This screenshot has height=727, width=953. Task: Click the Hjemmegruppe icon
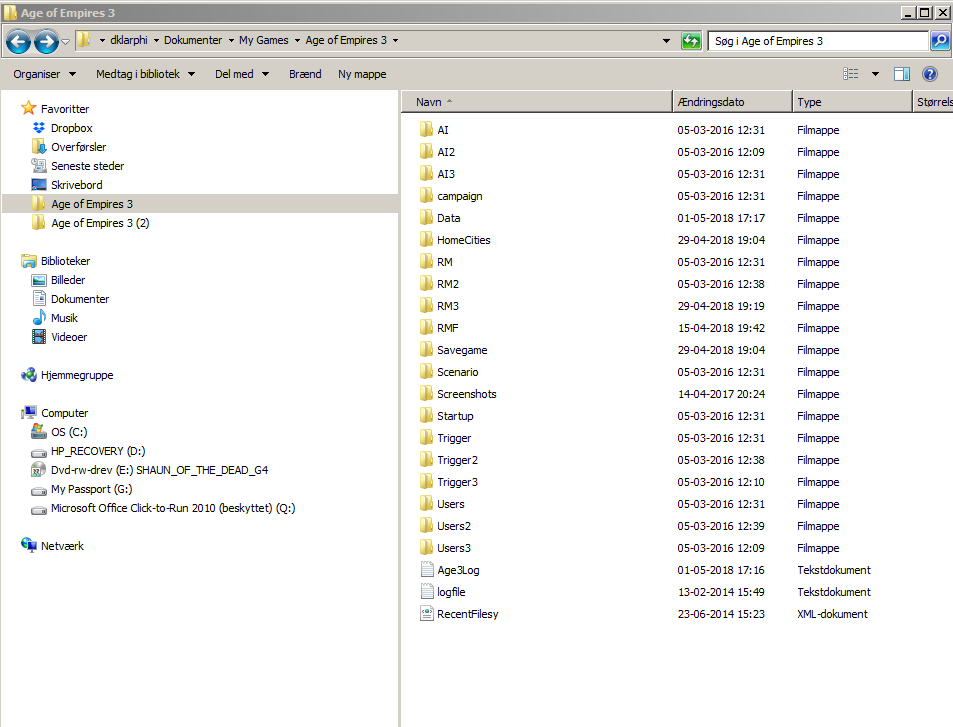[29, 374]
